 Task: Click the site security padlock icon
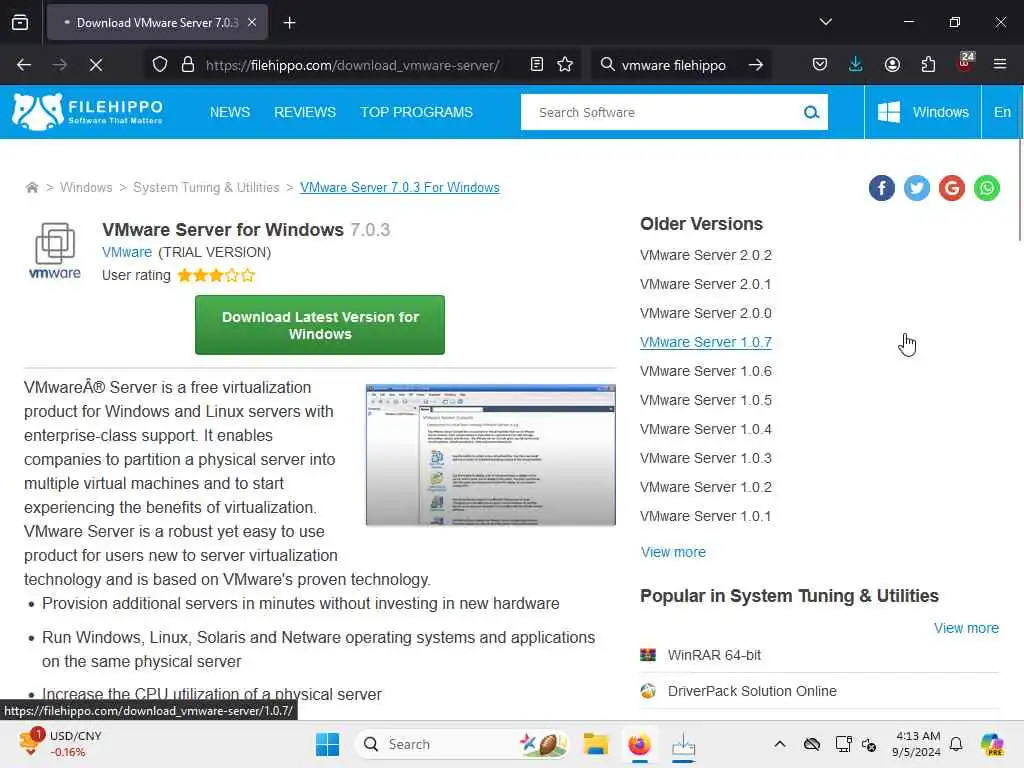tap(187, 65)
